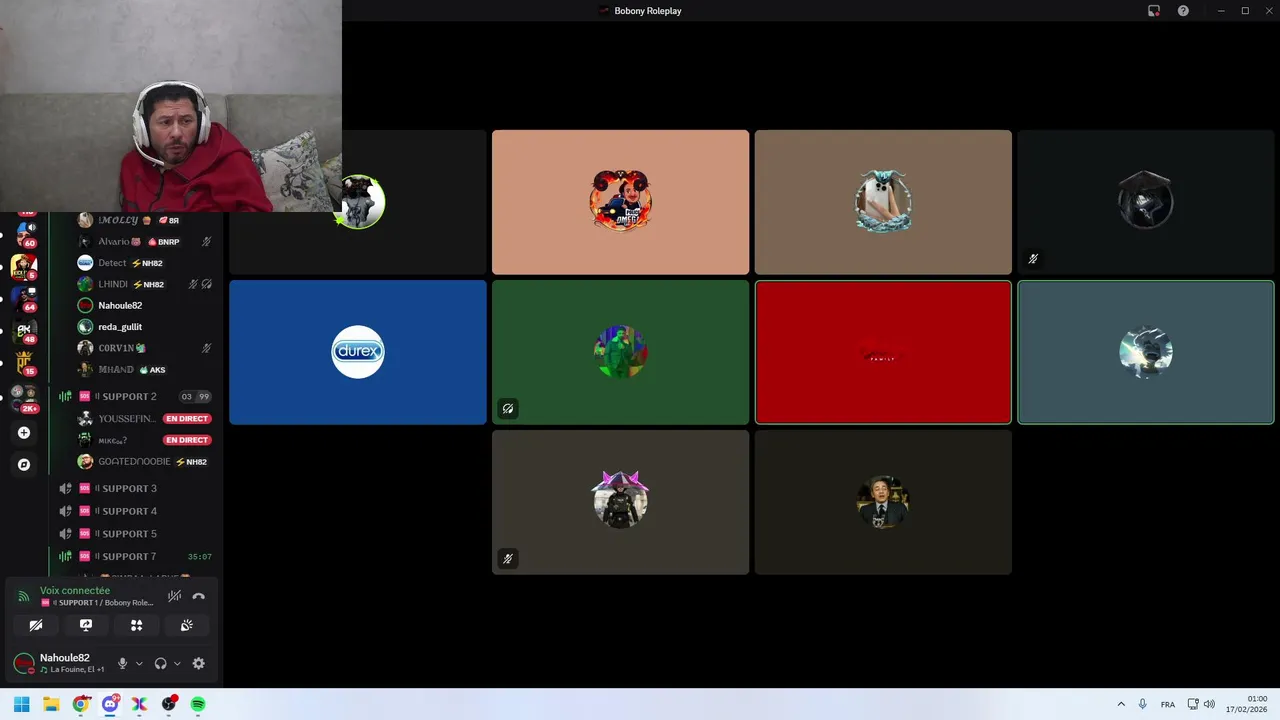Click the speaker icon beside SUPPORT 3

(x=65, y=488)
